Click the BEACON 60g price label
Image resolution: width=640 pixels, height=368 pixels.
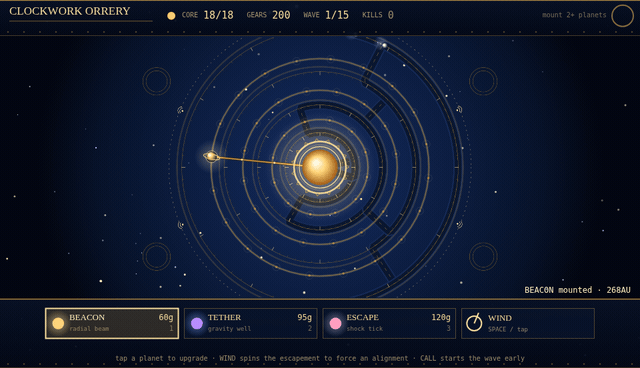point(166,317)
